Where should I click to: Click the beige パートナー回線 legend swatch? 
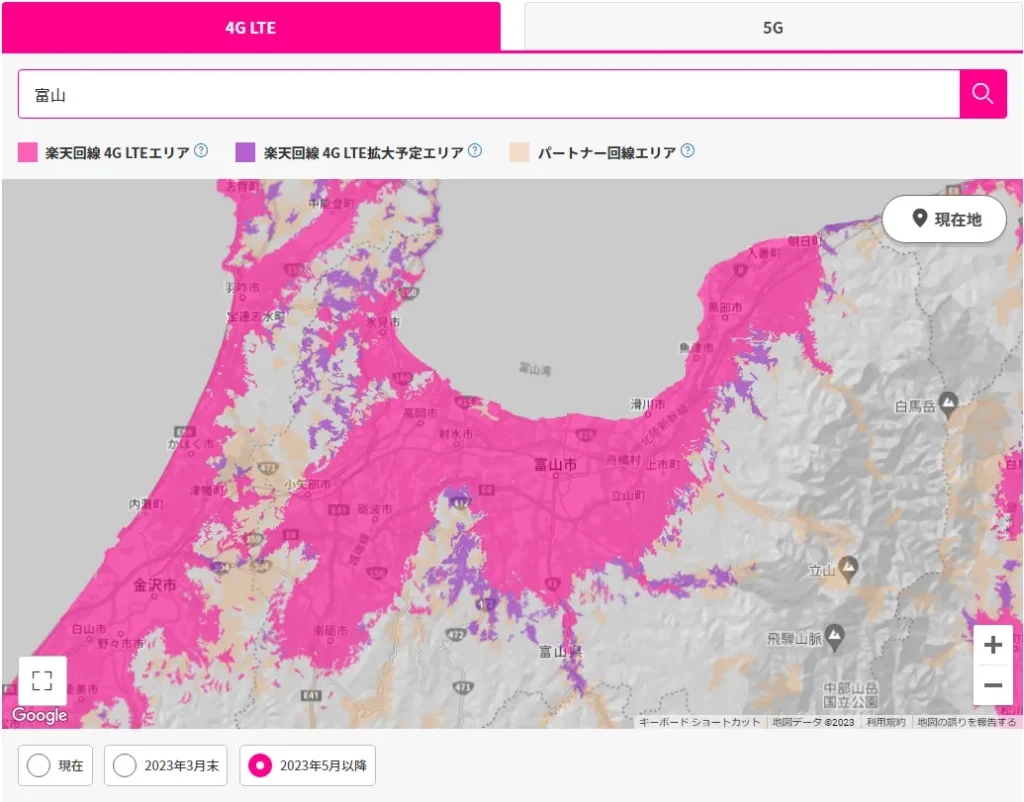(x=519, y=152)
